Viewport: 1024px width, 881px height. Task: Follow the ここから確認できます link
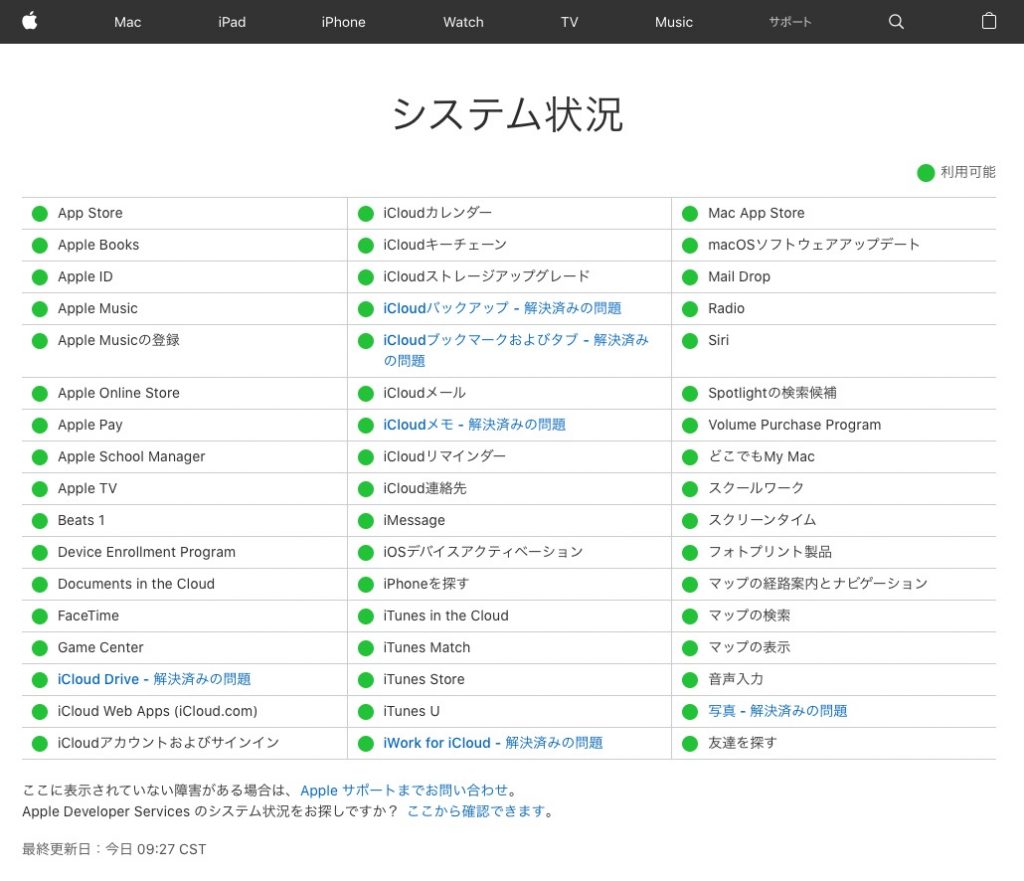pyautogui.click(x=477, y=811)
